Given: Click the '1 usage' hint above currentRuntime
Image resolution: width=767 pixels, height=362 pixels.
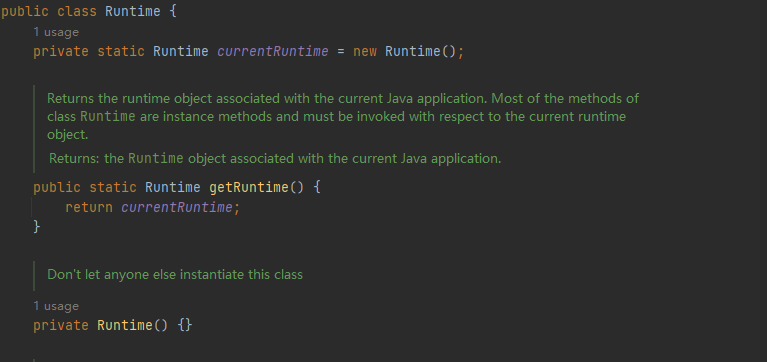Looking at the screenshot, I should pos(56,32).
